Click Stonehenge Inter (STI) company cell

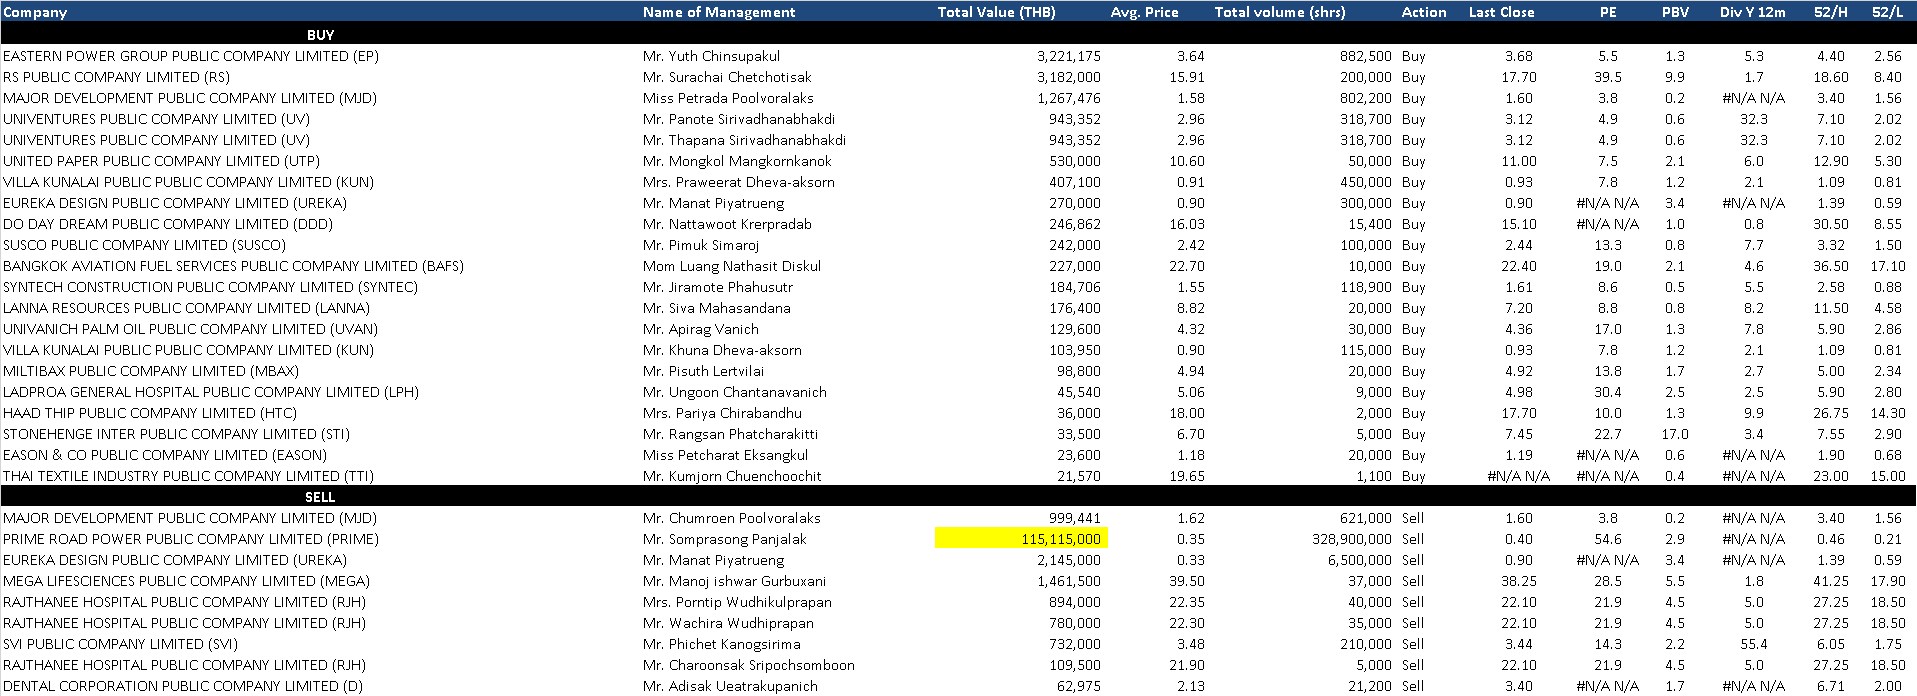pos(176,434)
